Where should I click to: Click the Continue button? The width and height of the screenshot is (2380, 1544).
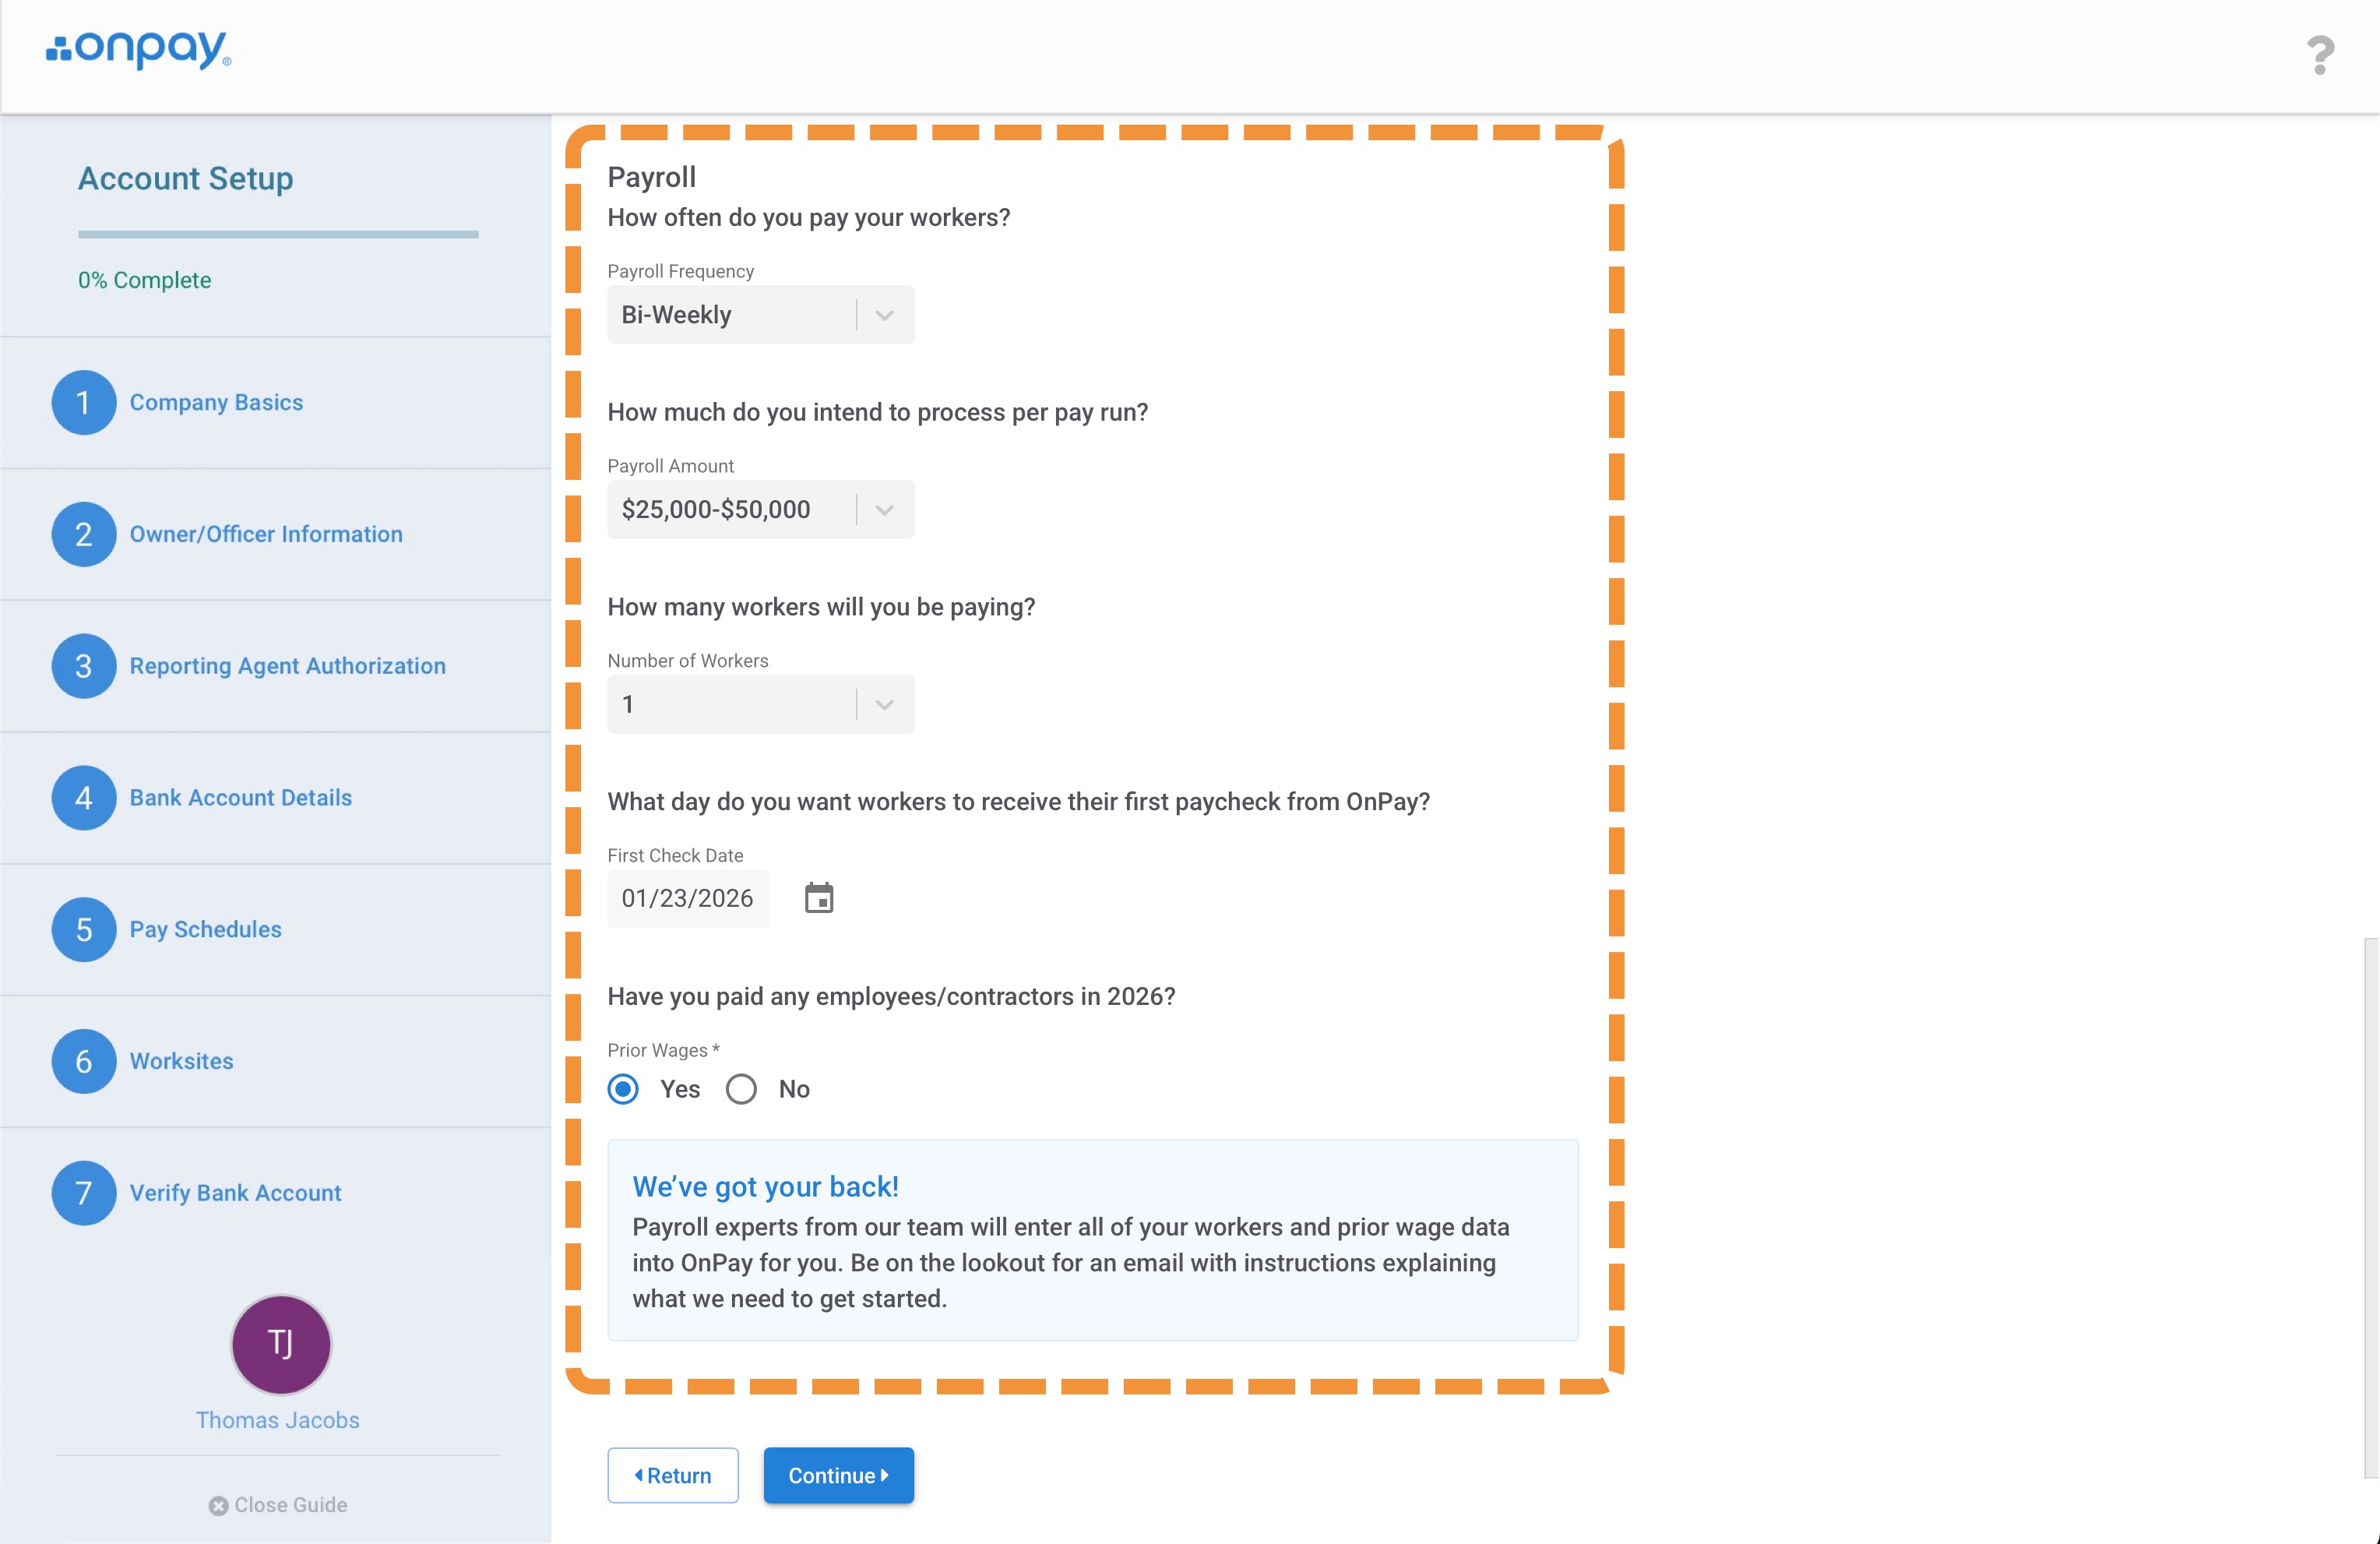click(x=838, y=1475)
